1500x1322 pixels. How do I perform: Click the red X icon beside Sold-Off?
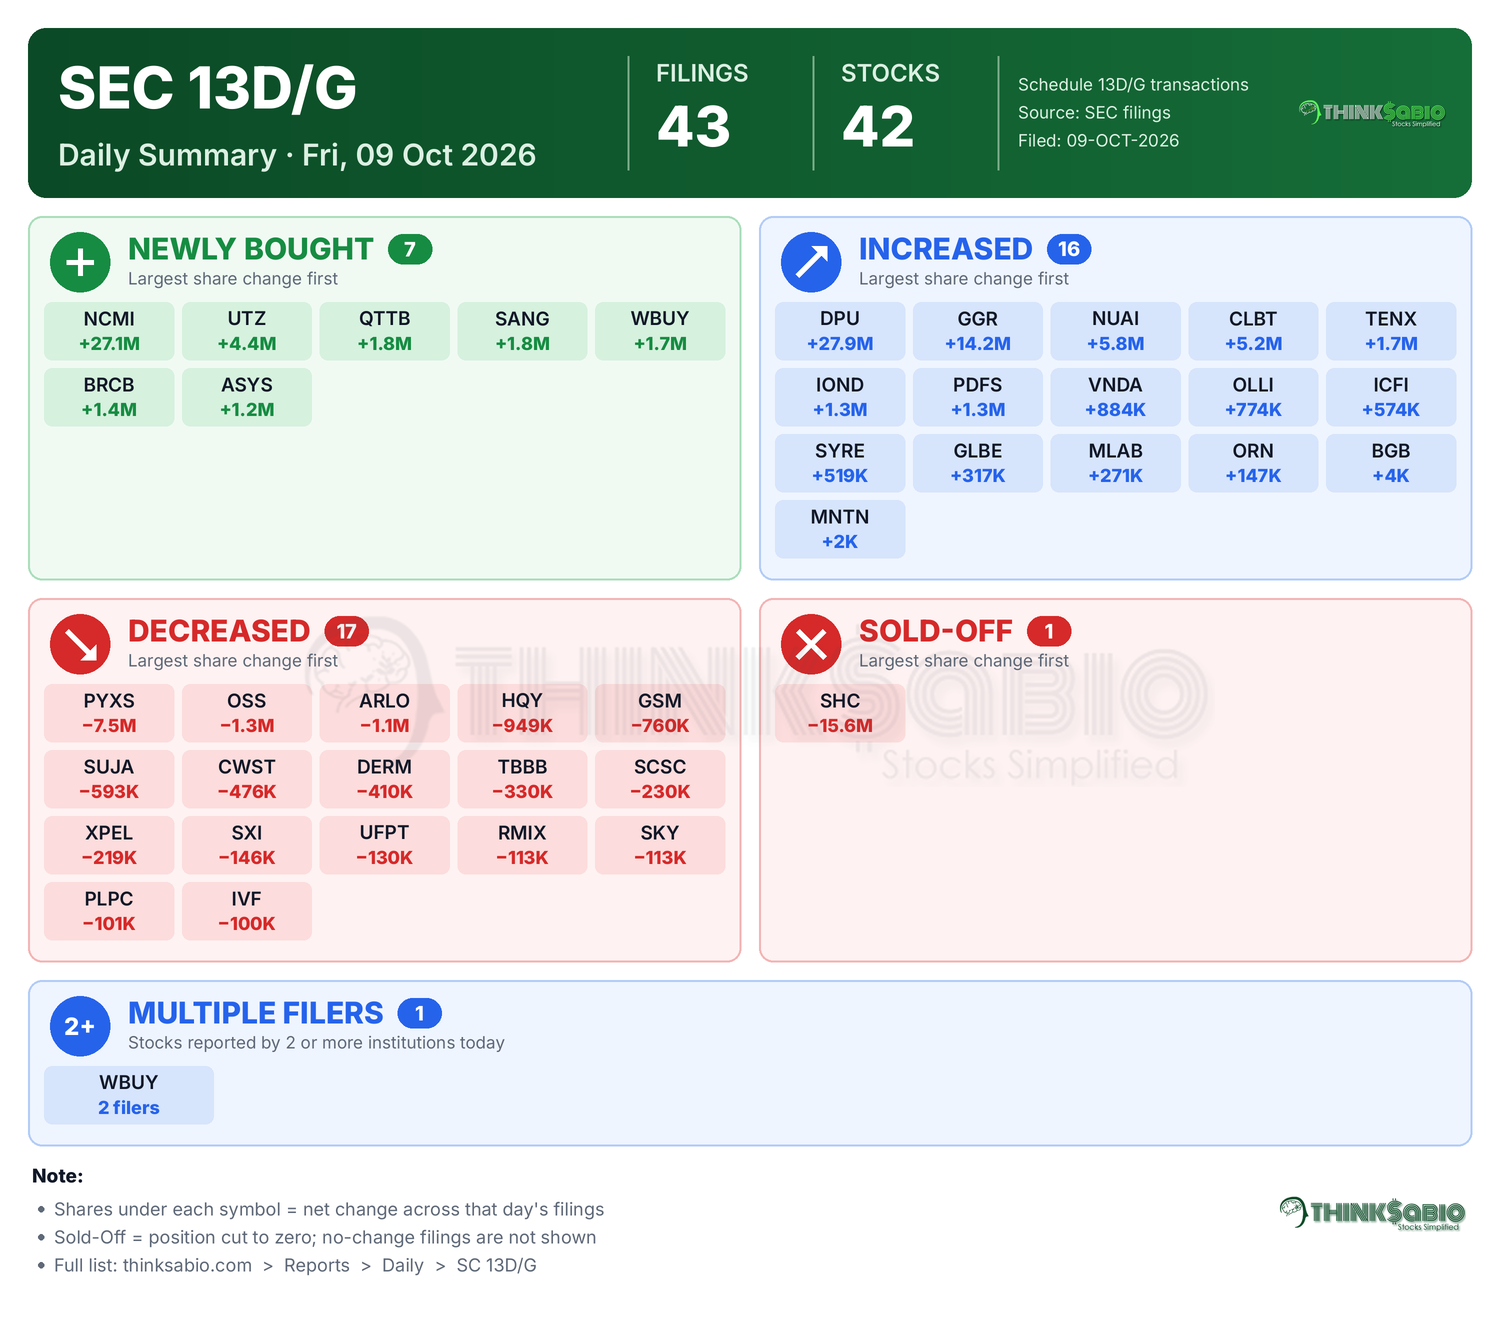(x=811, y=644)
